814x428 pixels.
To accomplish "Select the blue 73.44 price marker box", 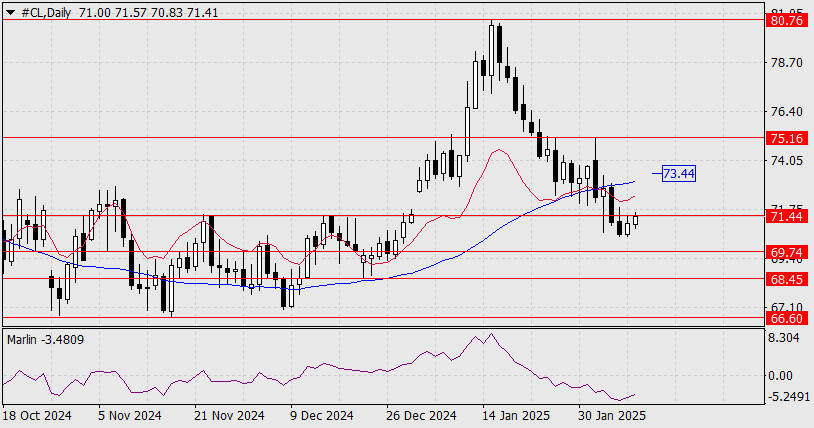I will 679,173.
